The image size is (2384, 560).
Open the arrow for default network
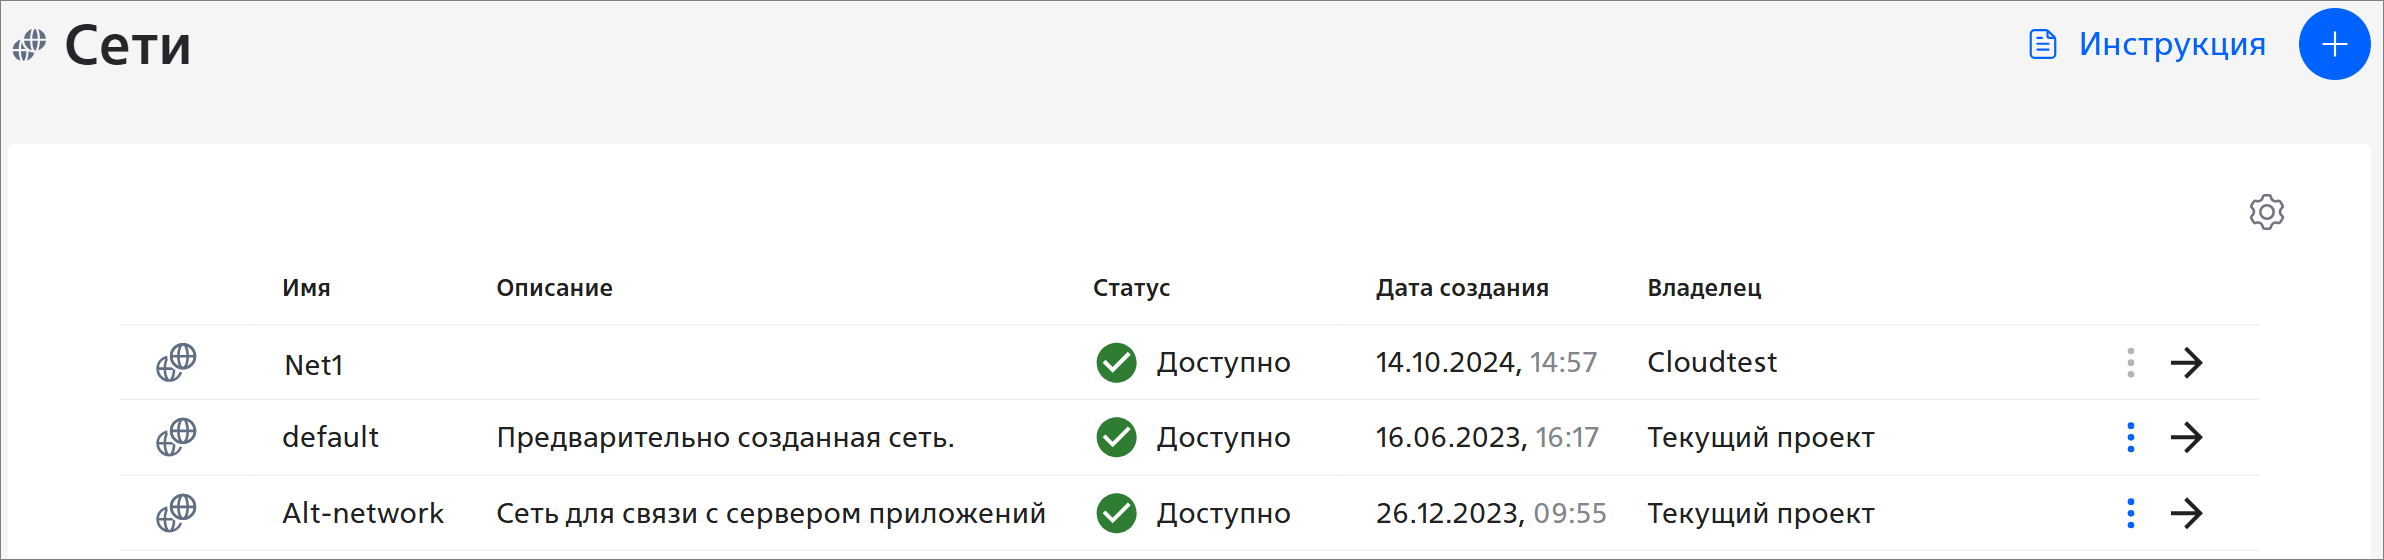click(x=2187, y=437)
